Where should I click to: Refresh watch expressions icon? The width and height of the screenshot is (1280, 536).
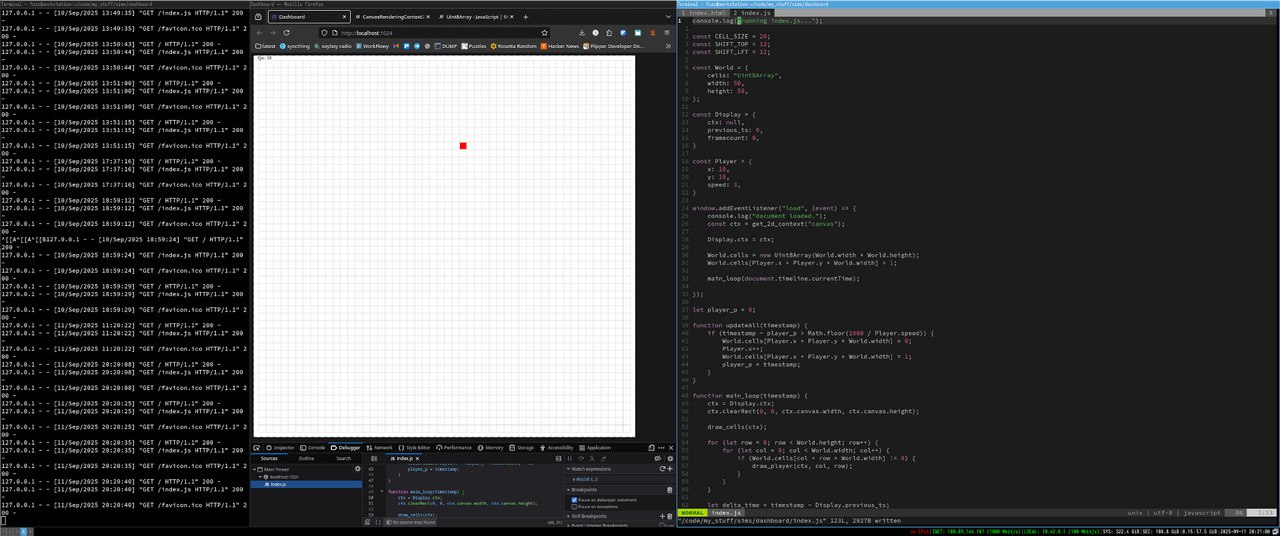(663, 469)
